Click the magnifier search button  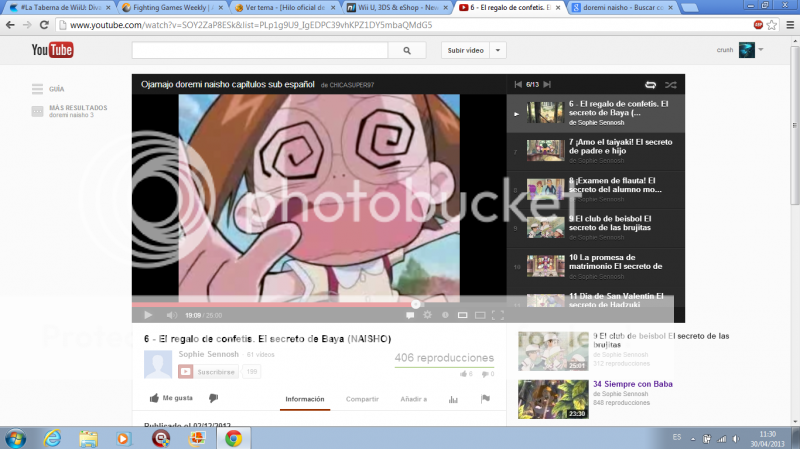point(407,50)
